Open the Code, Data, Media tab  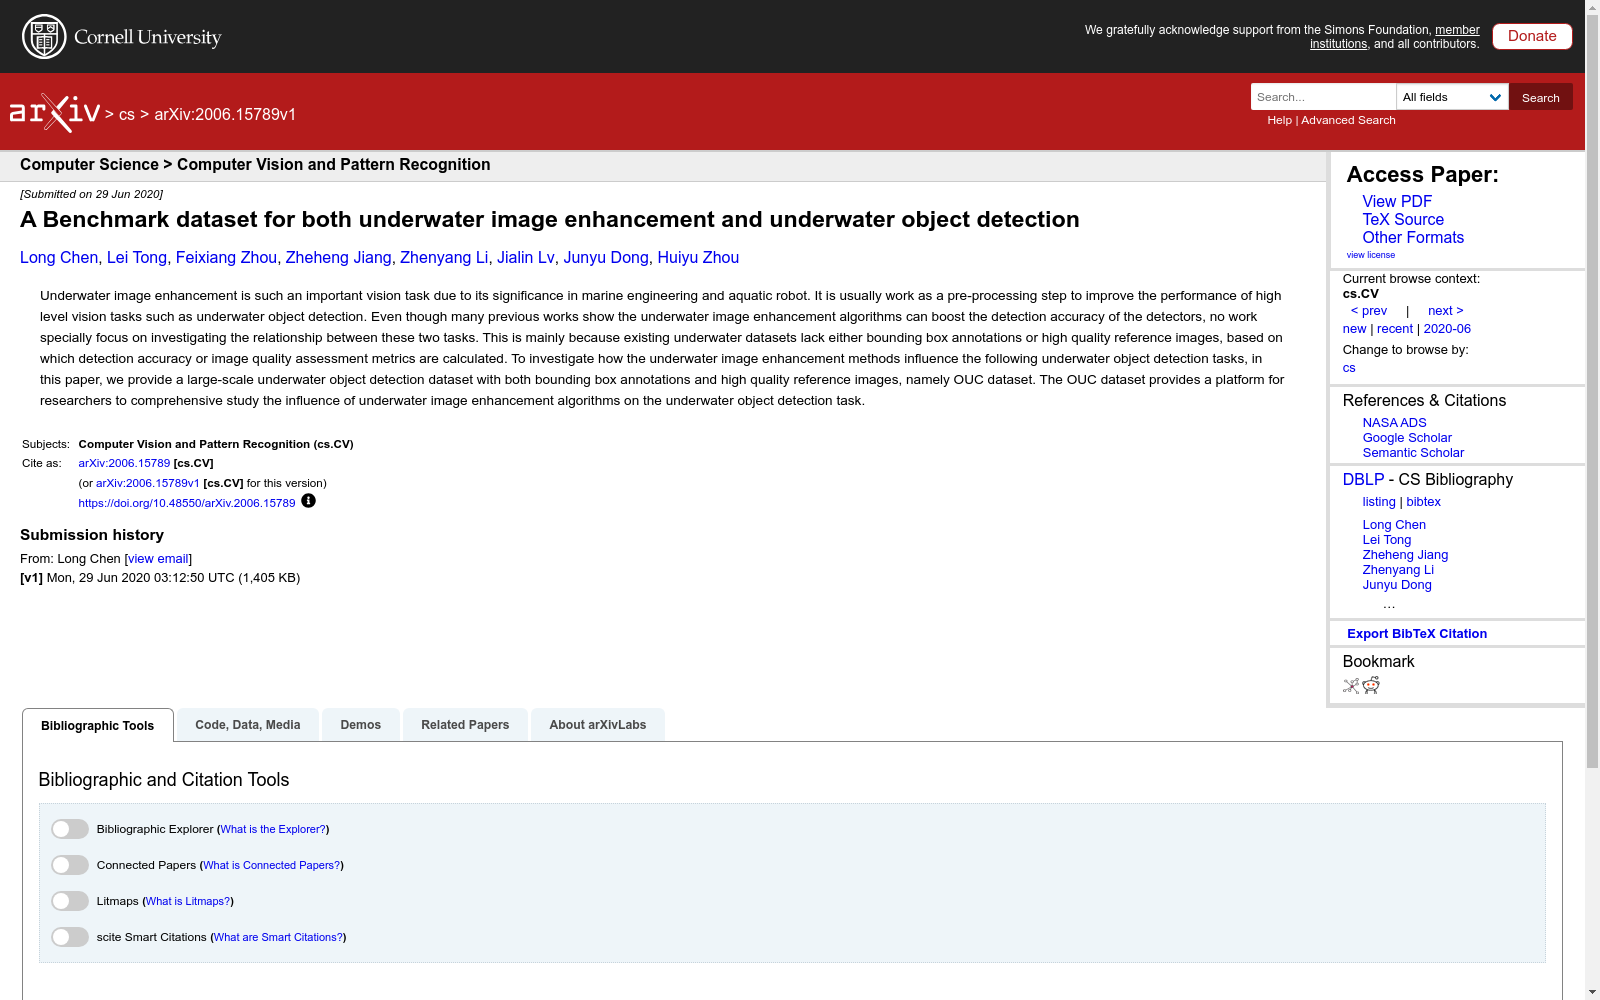[248, 725]
